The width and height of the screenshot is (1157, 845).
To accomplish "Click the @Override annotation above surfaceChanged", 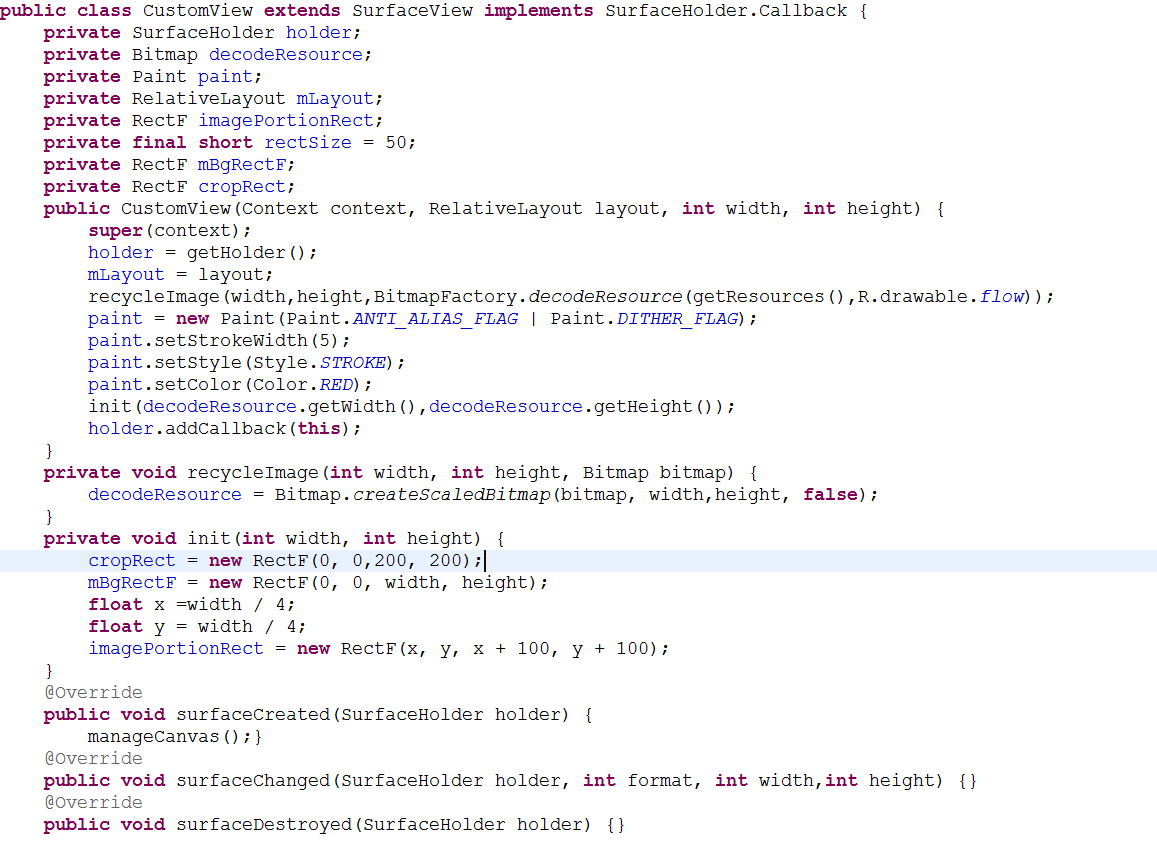I will tap(93, 759).
